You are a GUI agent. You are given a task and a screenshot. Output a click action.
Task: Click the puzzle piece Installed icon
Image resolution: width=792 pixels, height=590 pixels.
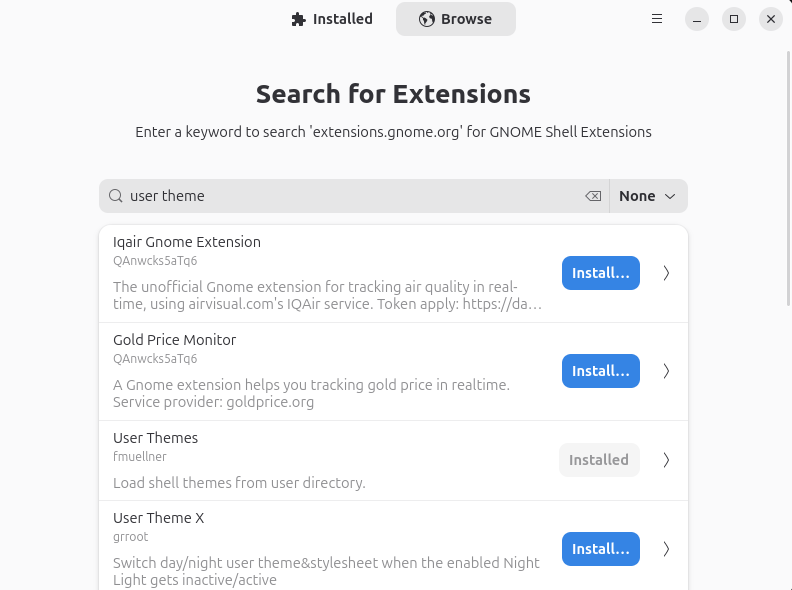(x=298, y=19)
